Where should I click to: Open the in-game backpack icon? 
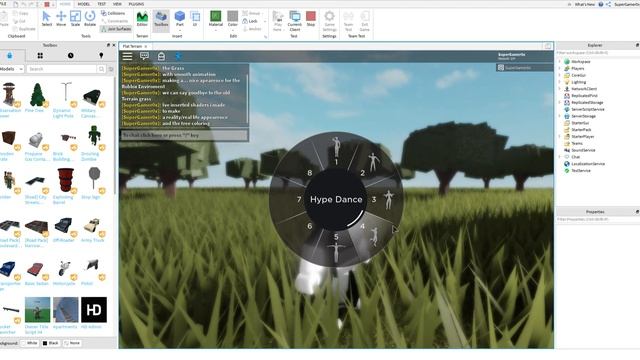[x=161, y=56]
